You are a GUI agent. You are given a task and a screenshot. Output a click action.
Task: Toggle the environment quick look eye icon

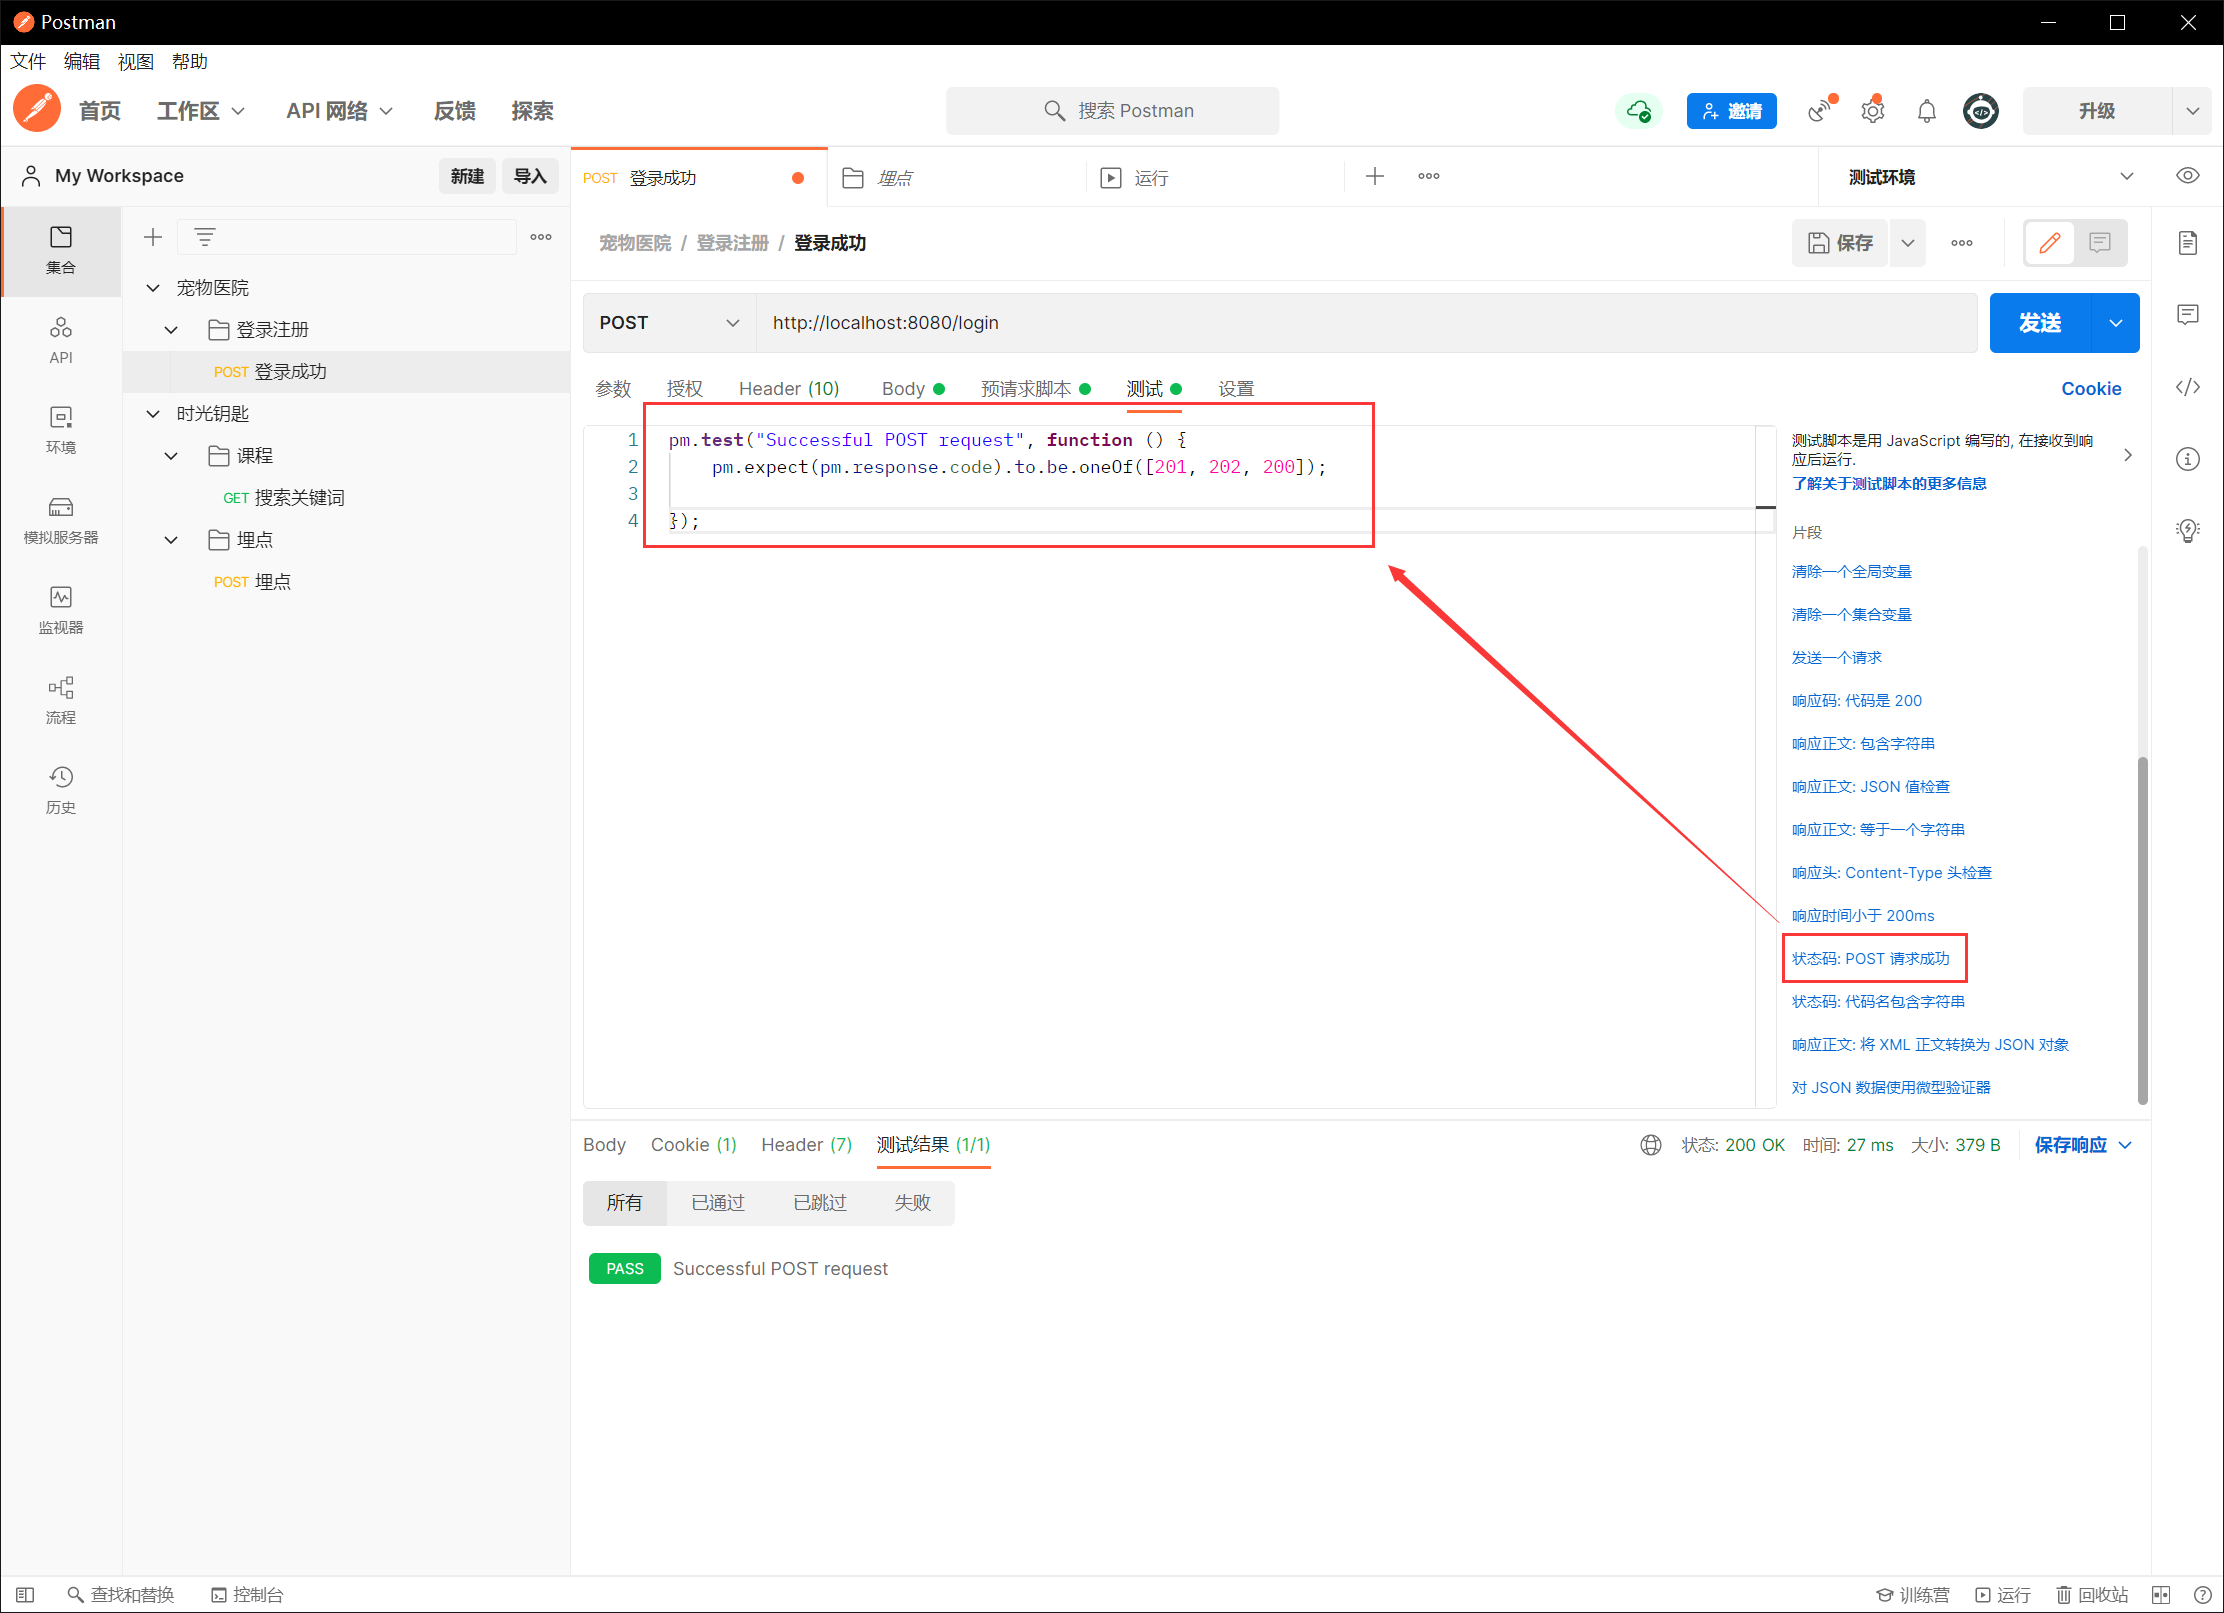[2187, 176]
